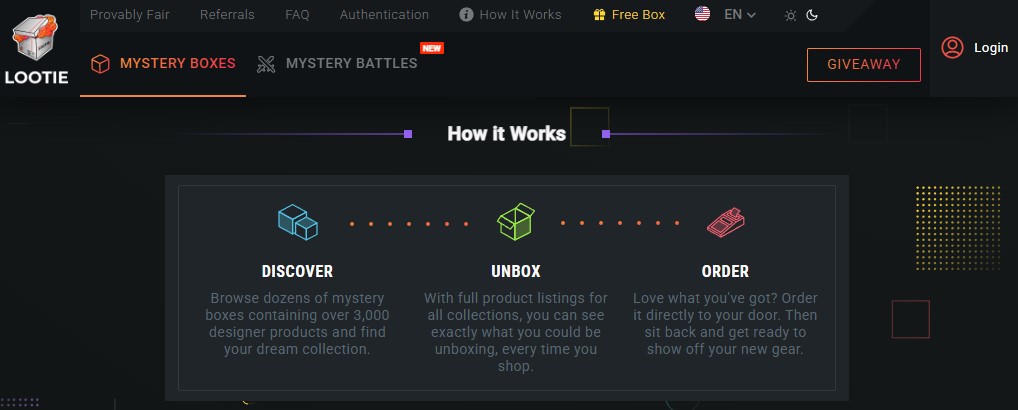Click the crossed swords battles icon

(266, 64)
